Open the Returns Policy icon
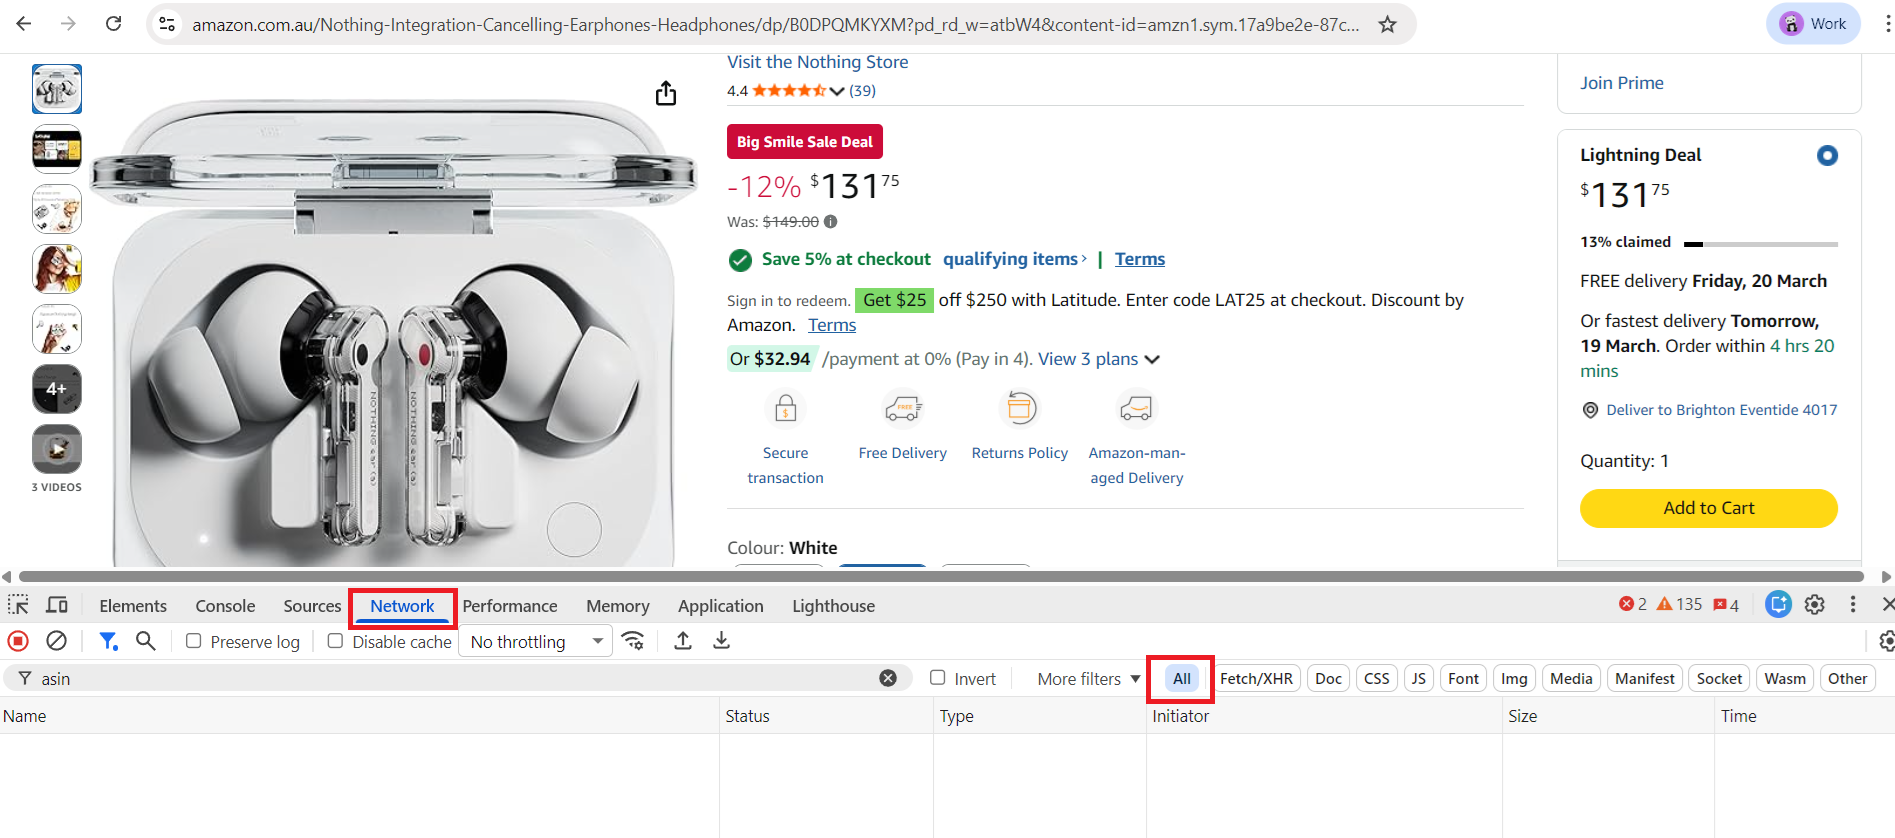This screenshot has height=838, width=1895. [x=1019, y=409]
